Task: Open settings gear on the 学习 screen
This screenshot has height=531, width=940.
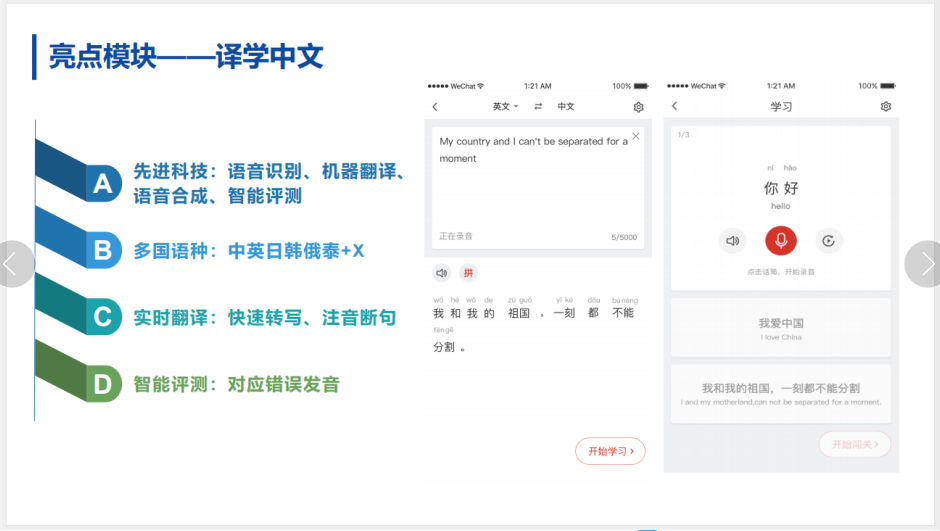Action: coord(885,107)
